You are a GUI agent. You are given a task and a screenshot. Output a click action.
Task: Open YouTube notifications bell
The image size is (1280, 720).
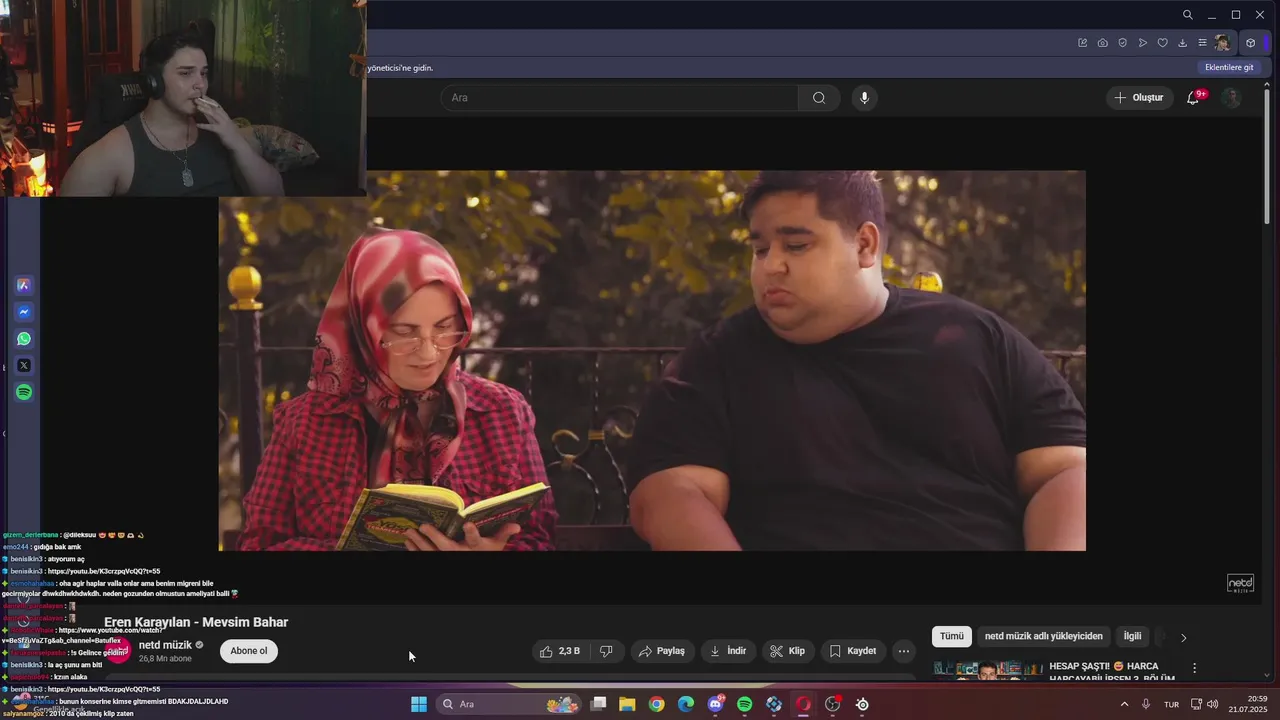1193,98
